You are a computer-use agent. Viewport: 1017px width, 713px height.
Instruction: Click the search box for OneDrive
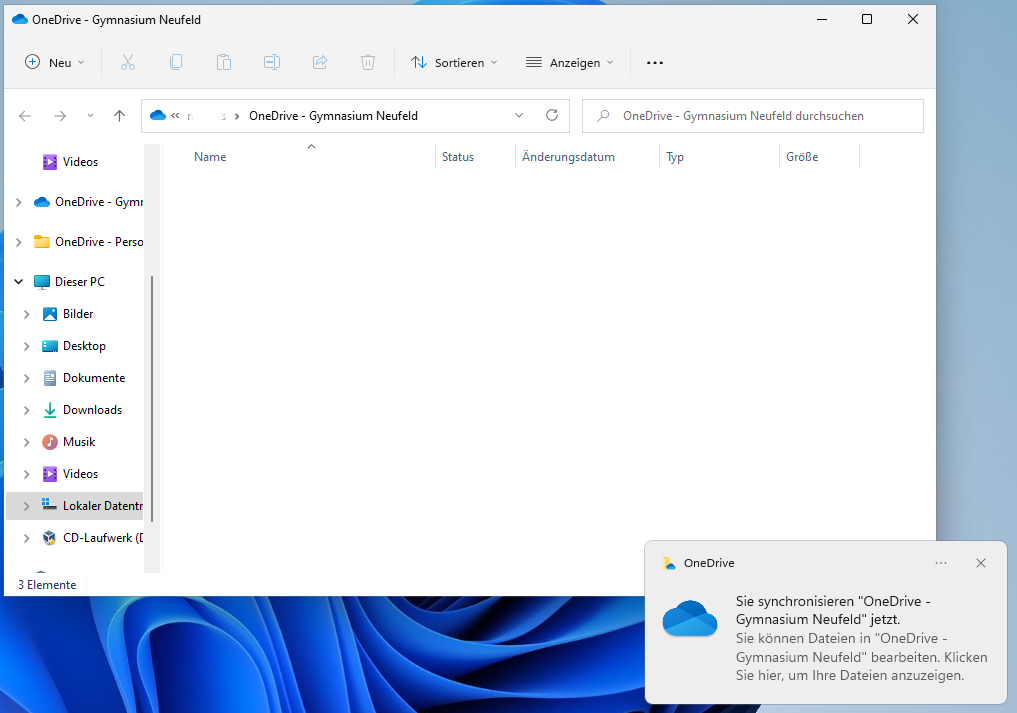753,116
